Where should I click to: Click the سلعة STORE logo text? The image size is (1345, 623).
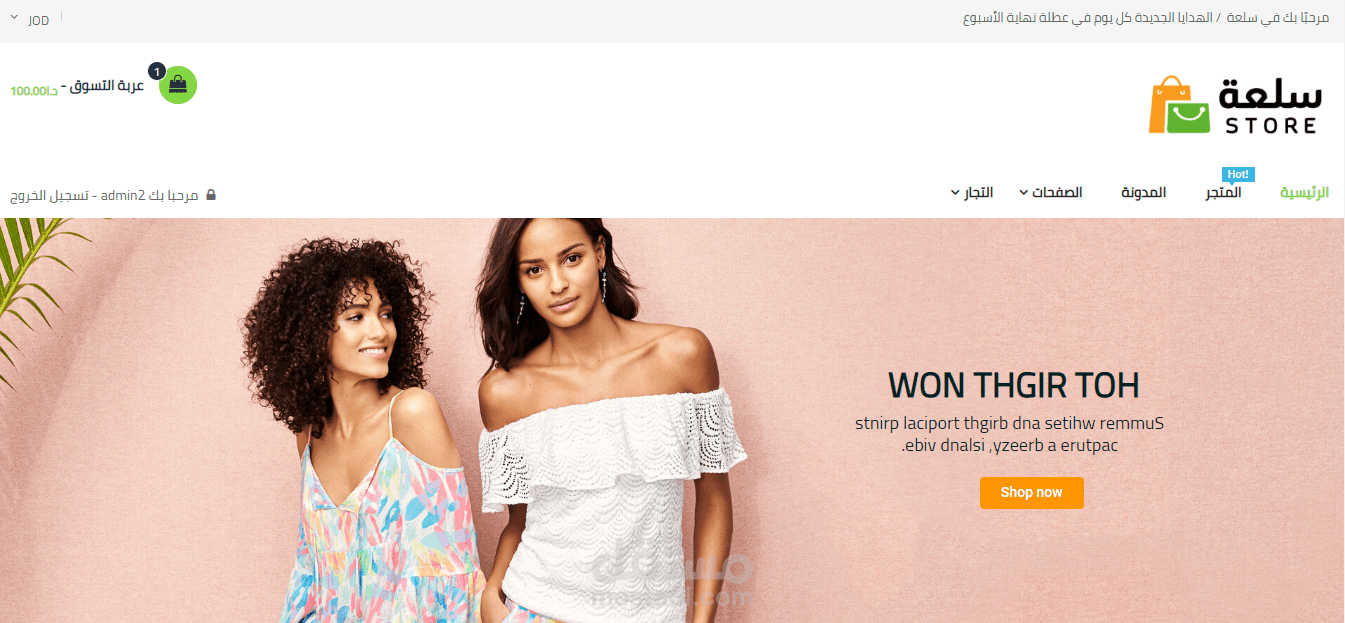click(1271, 106)
